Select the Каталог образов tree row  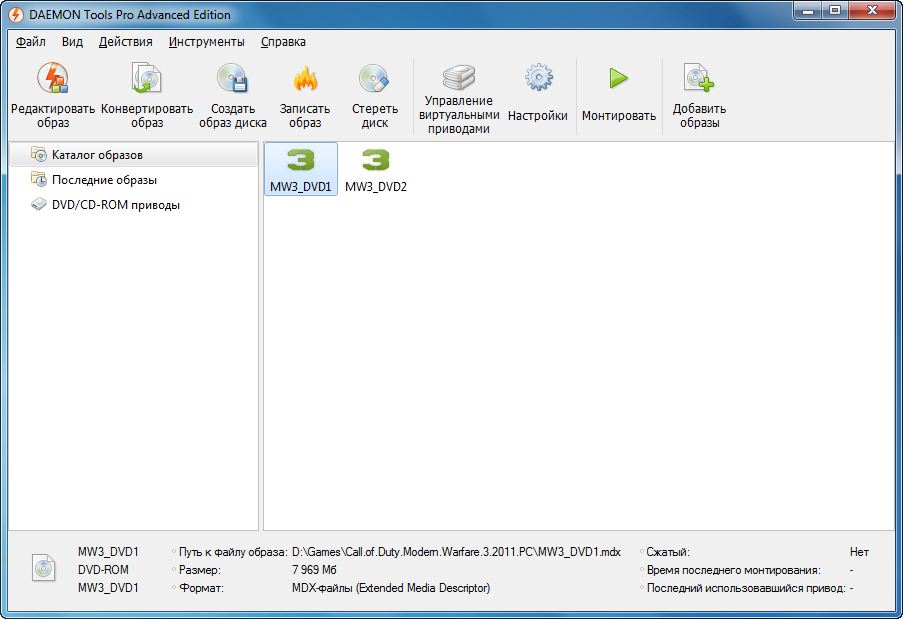pos(134,155)
